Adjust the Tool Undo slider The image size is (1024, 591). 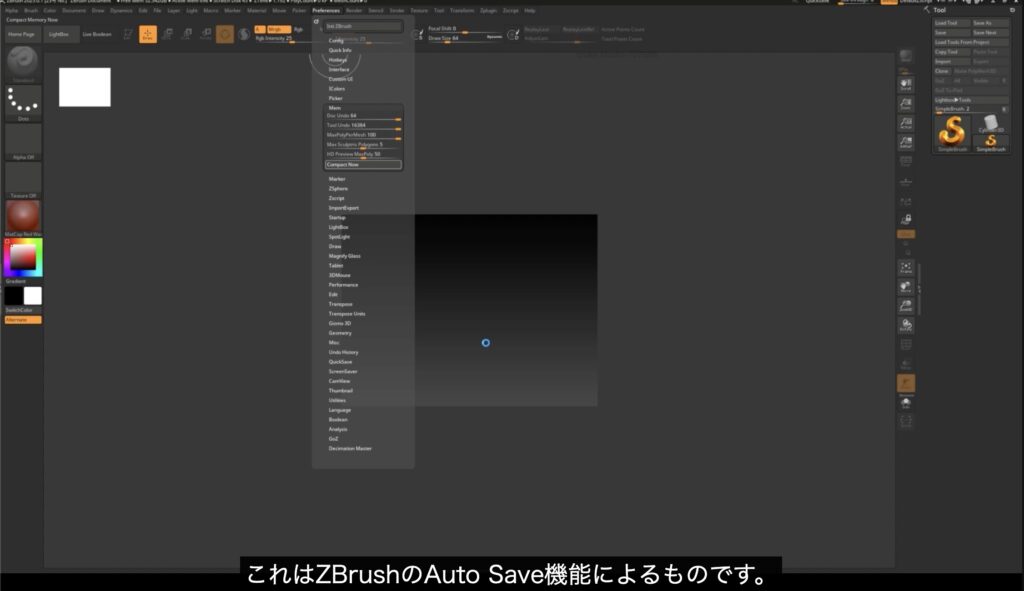point(363,125)
